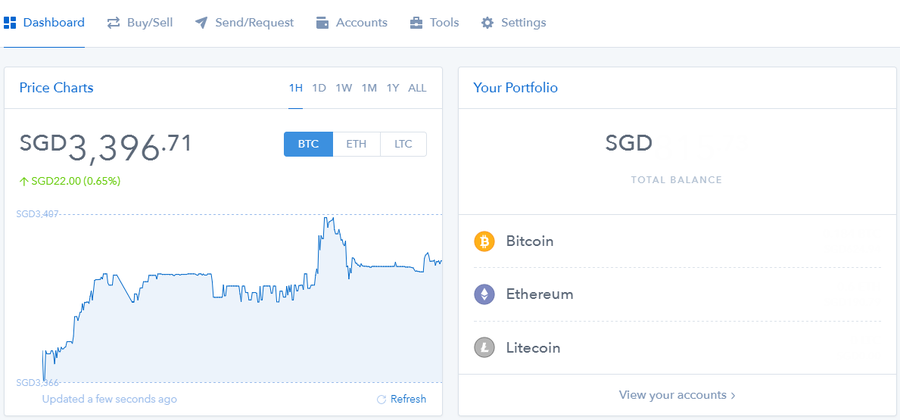Switch chart to LTC

pos(403,144)
